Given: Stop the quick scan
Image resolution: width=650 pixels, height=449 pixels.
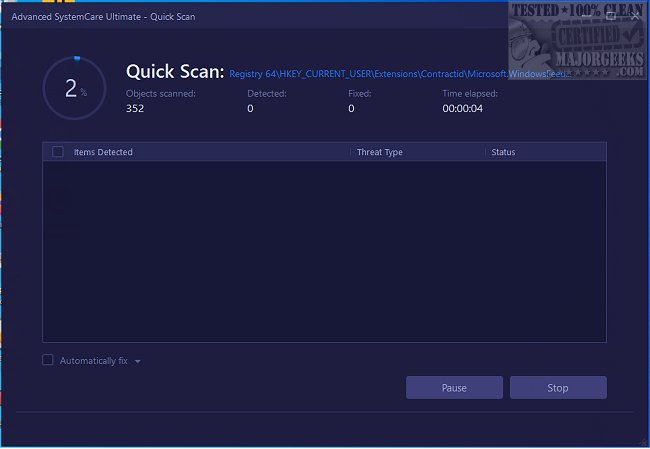Looking at the screenshot, I should [558, 388].
